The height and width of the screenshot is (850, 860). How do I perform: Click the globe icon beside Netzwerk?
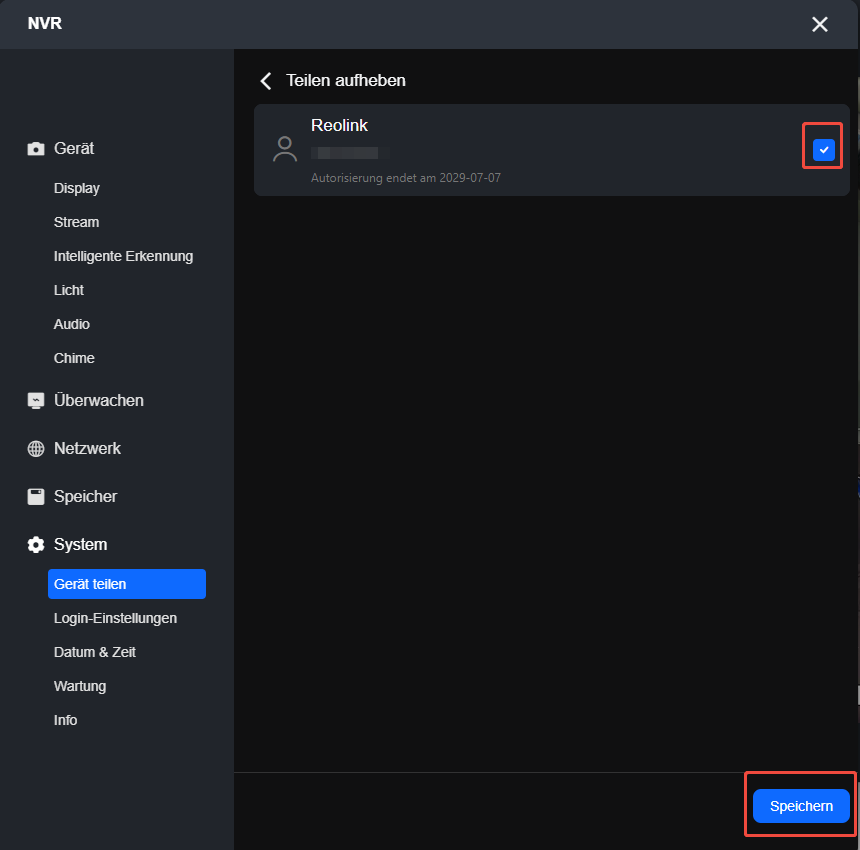pyautogui.click(x=36, y=449)
